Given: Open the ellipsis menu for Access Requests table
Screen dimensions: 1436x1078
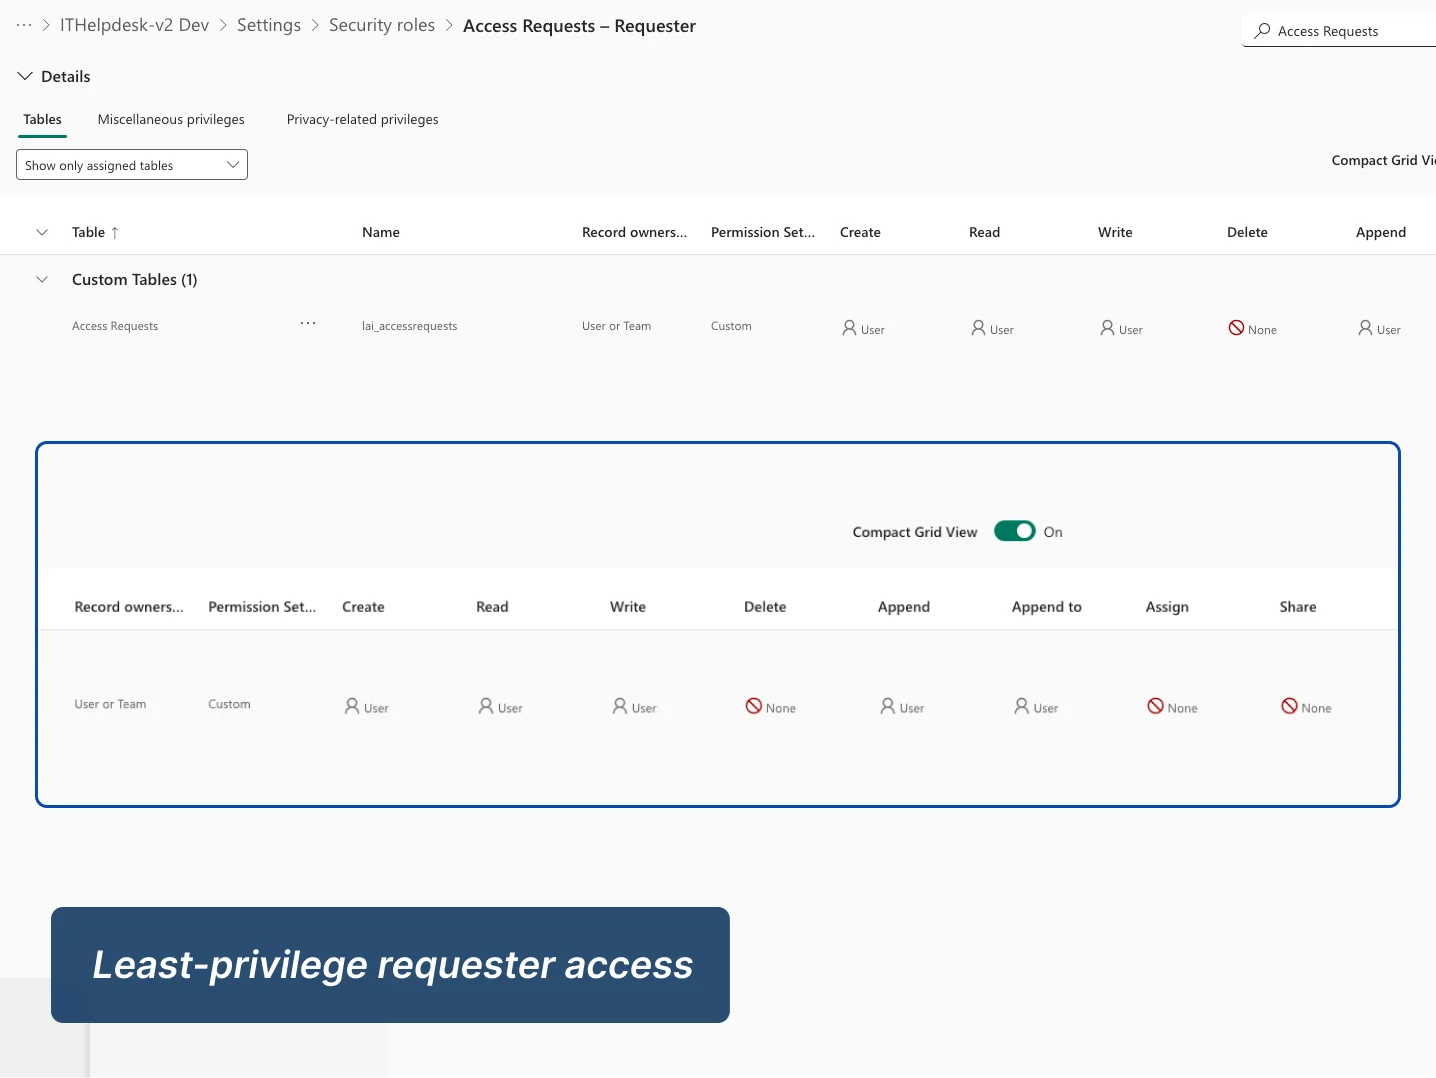Looking at the screenshot, I should (307, 323).
